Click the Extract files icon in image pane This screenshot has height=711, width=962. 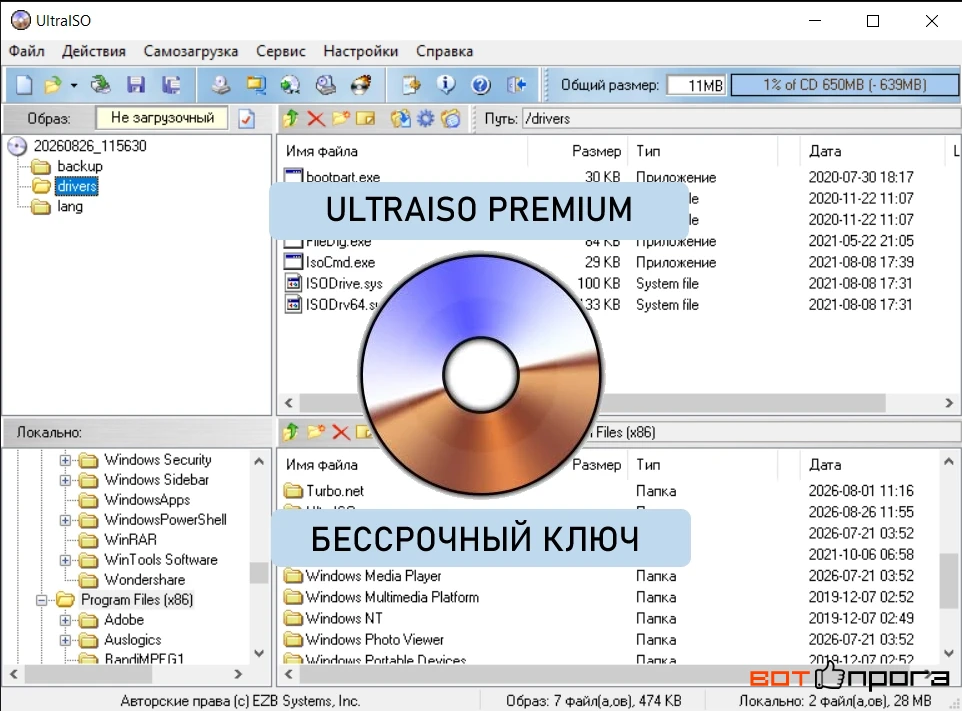401,118
